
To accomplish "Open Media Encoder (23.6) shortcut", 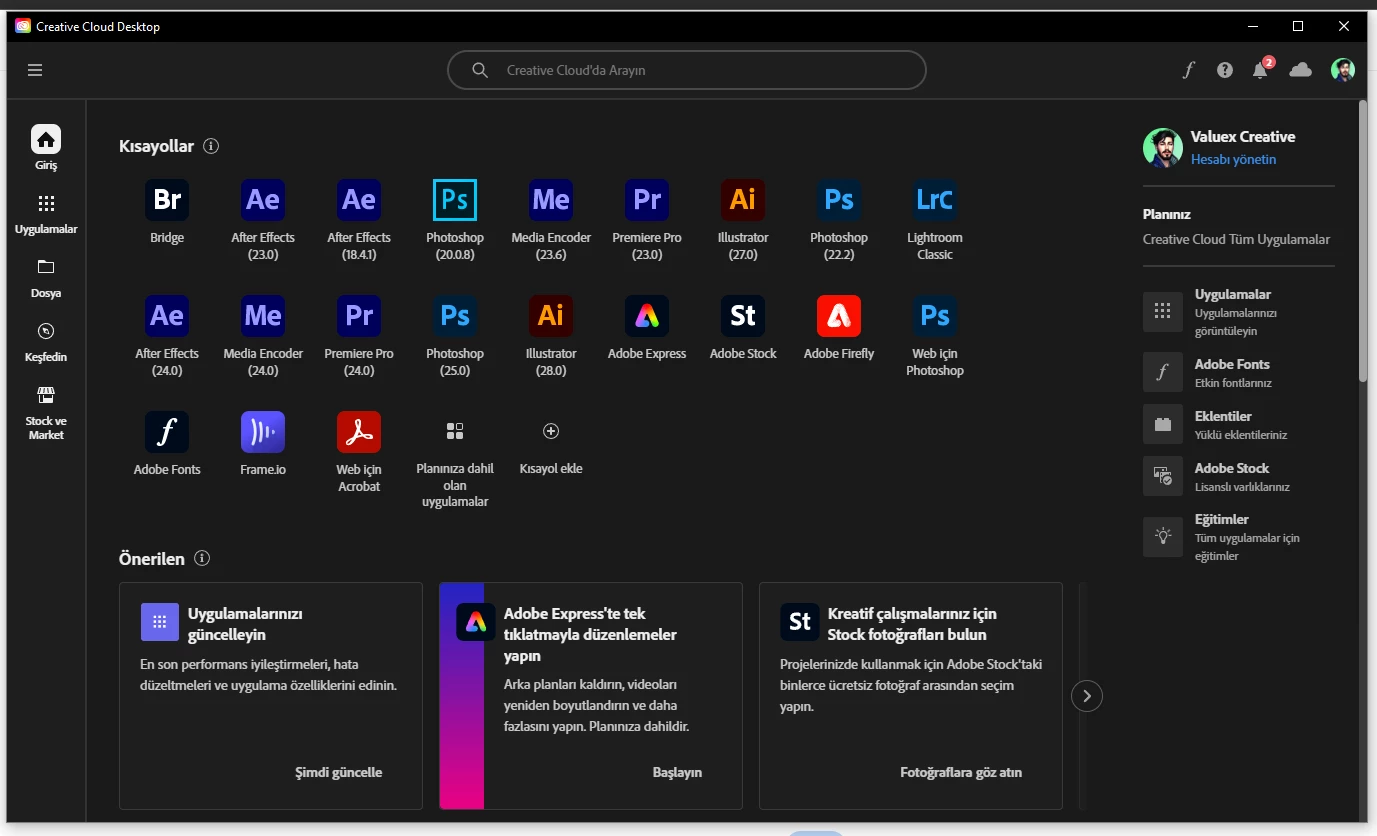I will pos(551,200).
